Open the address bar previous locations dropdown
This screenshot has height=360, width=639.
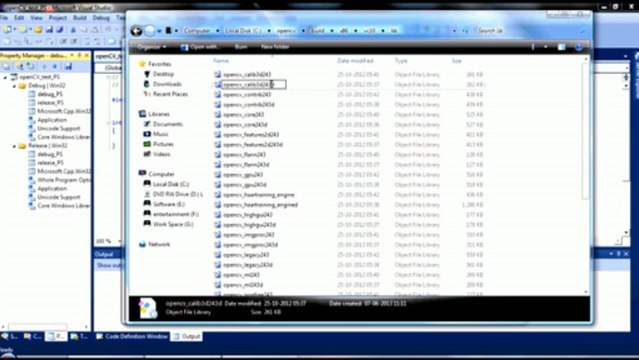(454, 31)
